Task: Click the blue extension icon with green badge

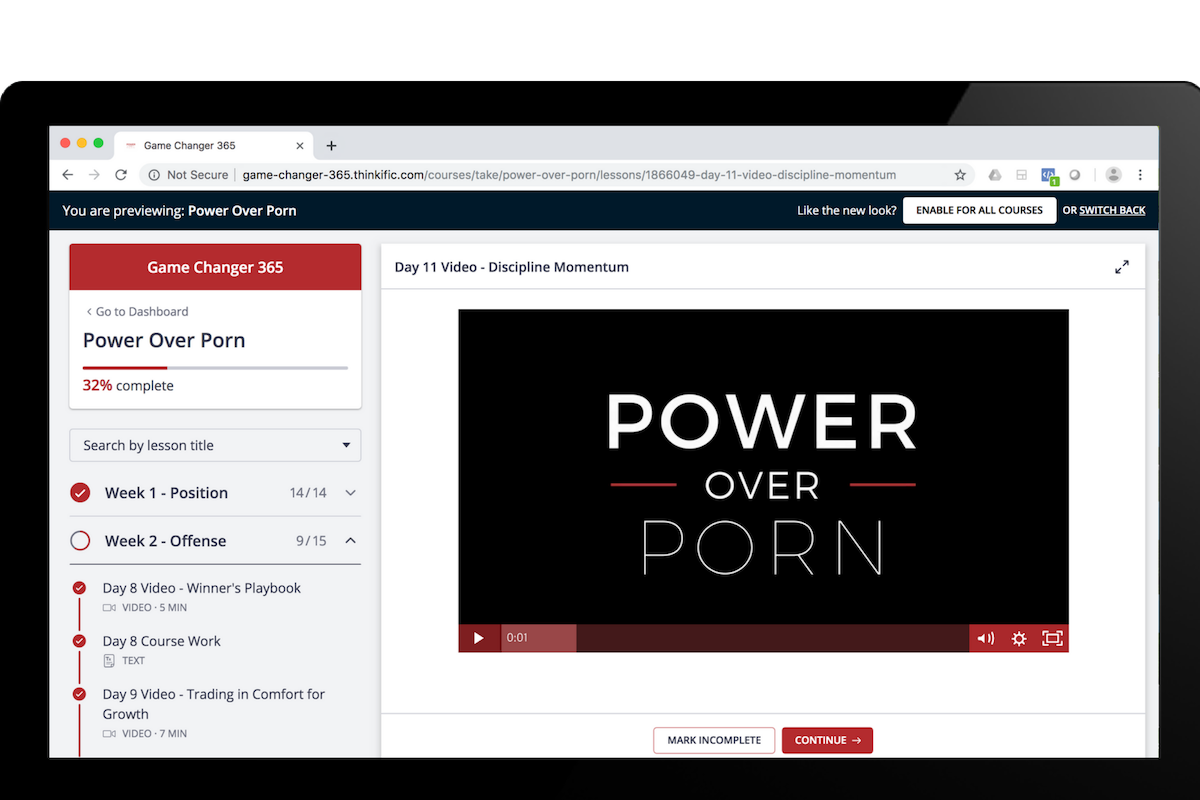Action: (x=1048, y=175)
